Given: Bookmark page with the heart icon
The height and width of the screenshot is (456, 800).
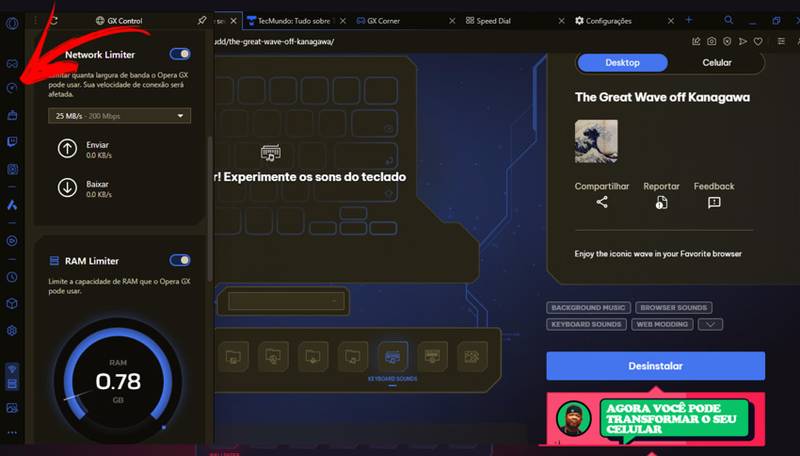Looking at the screenshot, I should click(x=758, y=41).
